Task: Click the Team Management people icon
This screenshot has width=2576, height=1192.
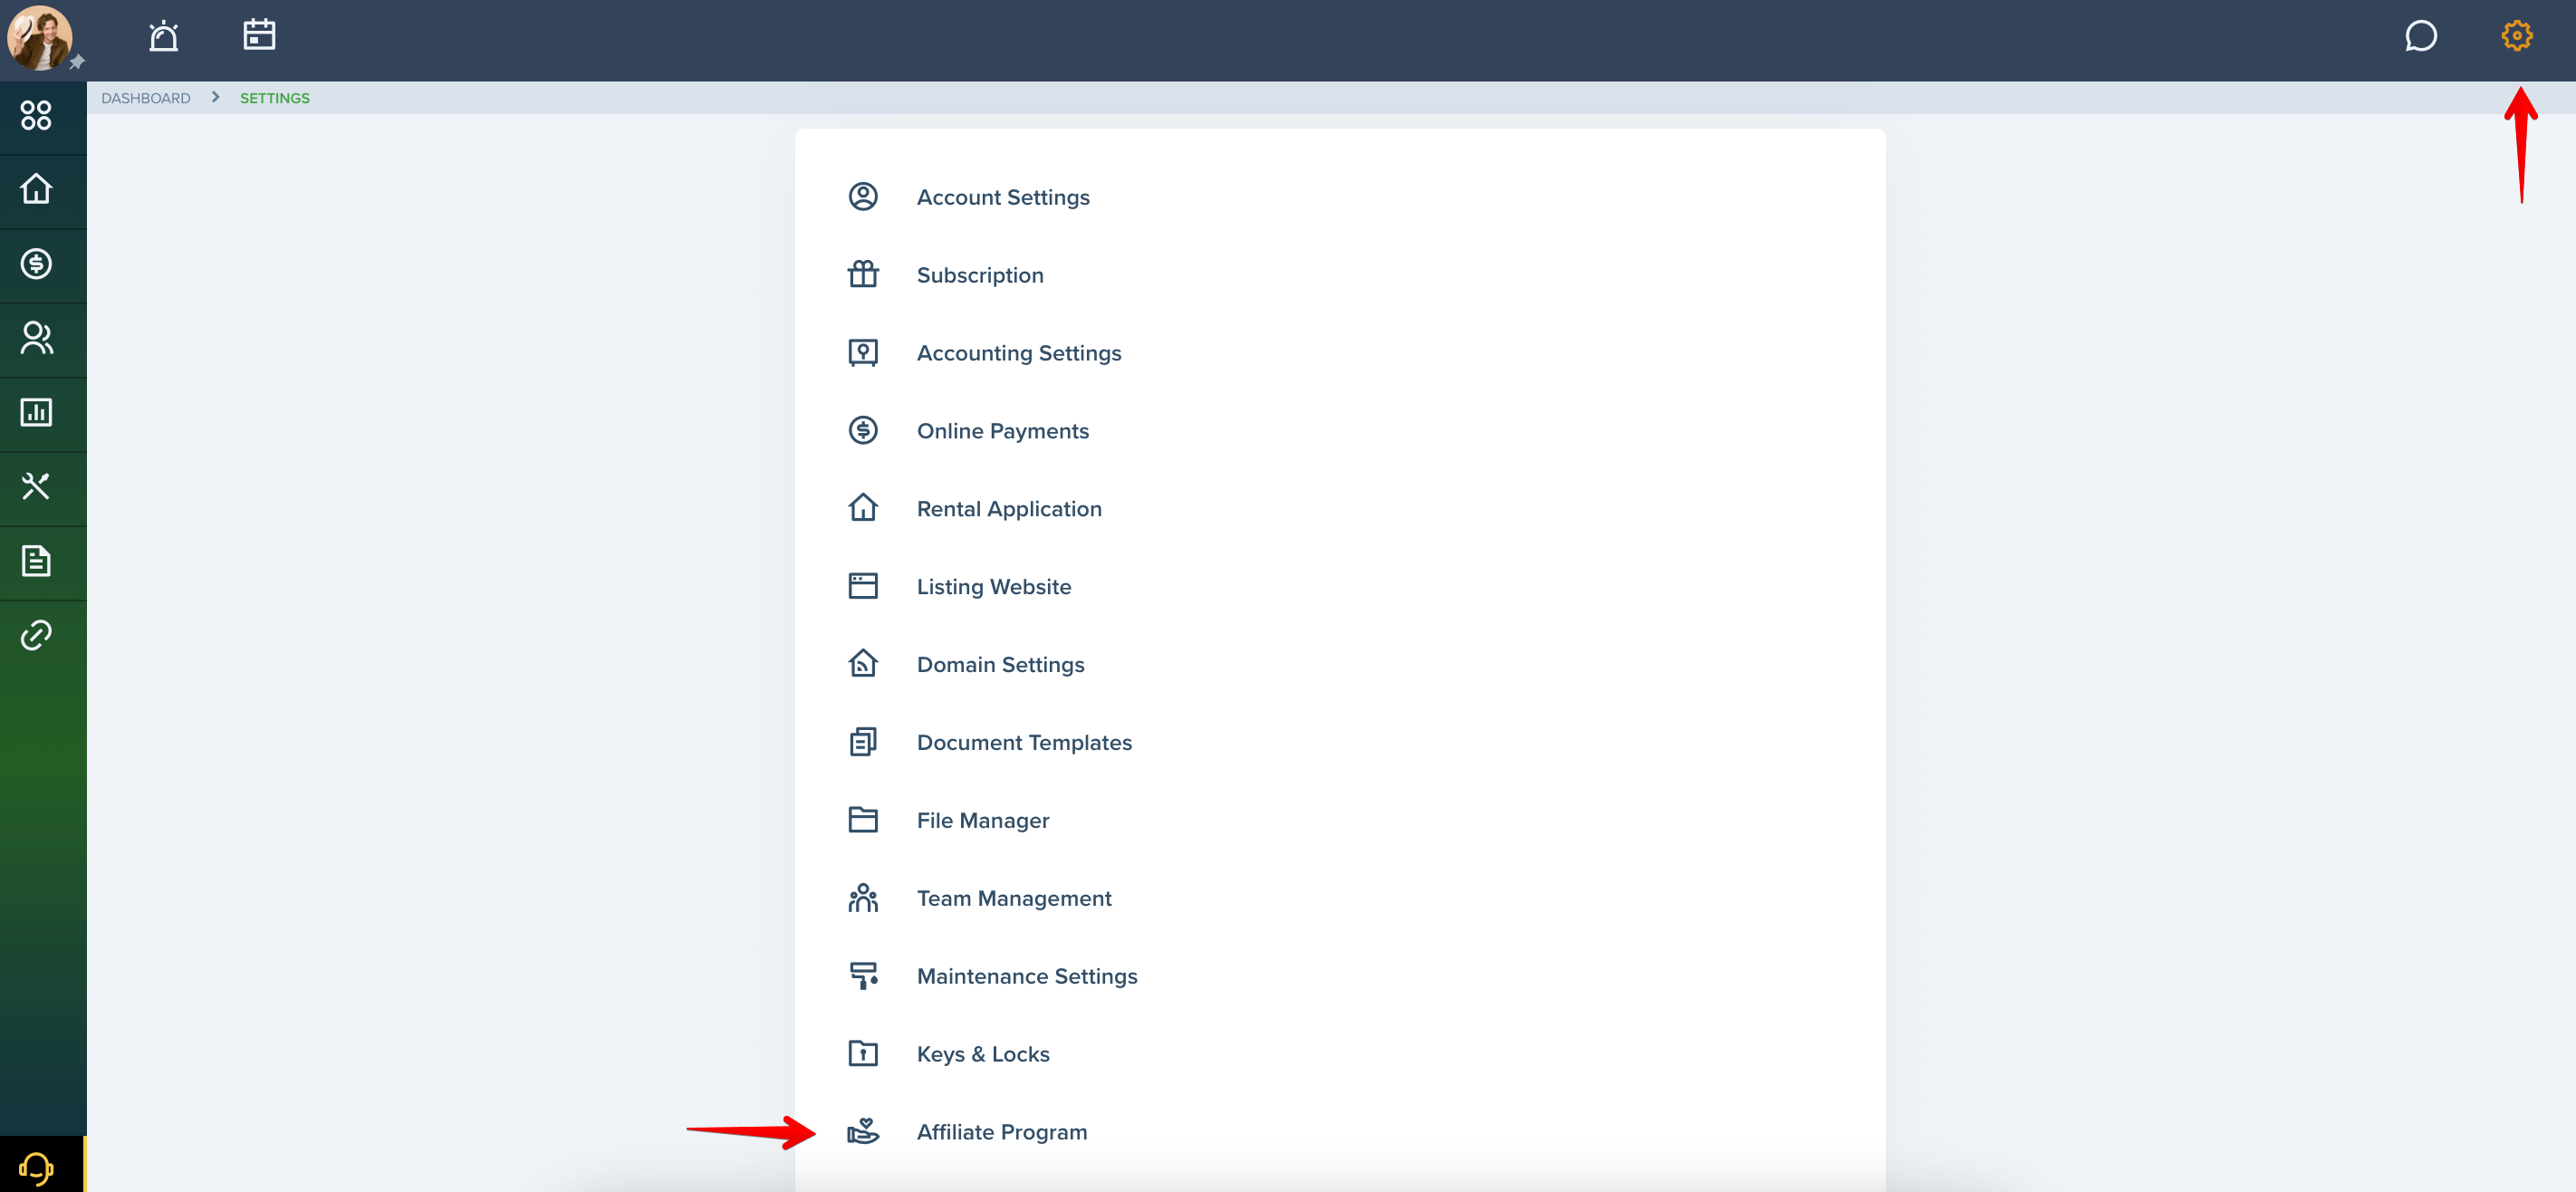Action: click(x=863, y=898)
